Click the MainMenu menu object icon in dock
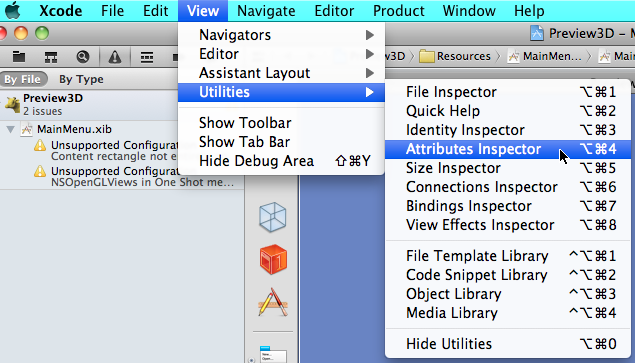Image resolution: width=635 pixels, height=363 pixels. 273,354
